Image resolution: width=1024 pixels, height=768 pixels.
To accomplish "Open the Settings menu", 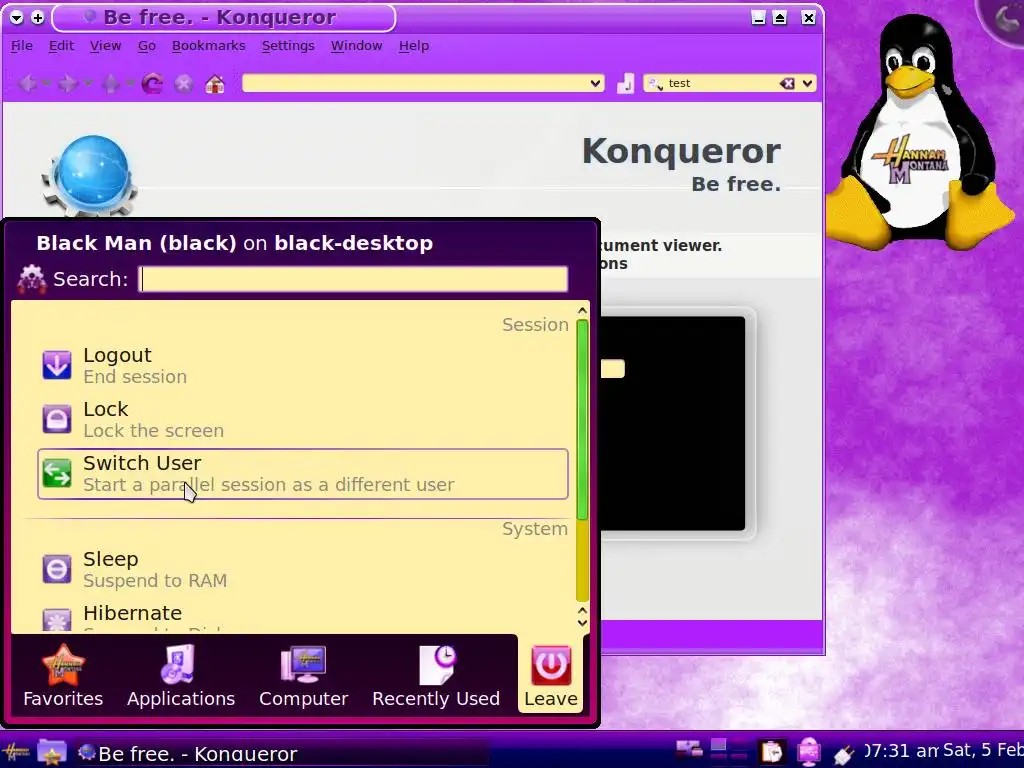I will pos(288,46).
